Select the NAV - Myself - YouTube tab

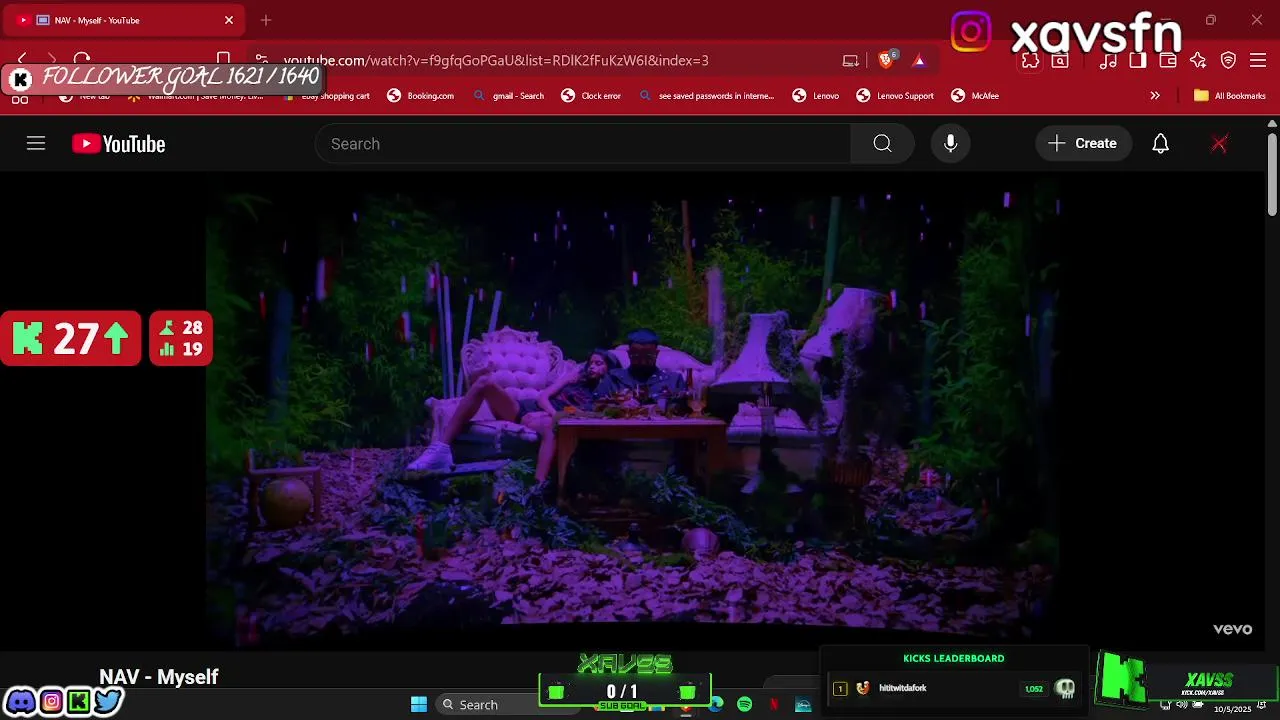125,20
